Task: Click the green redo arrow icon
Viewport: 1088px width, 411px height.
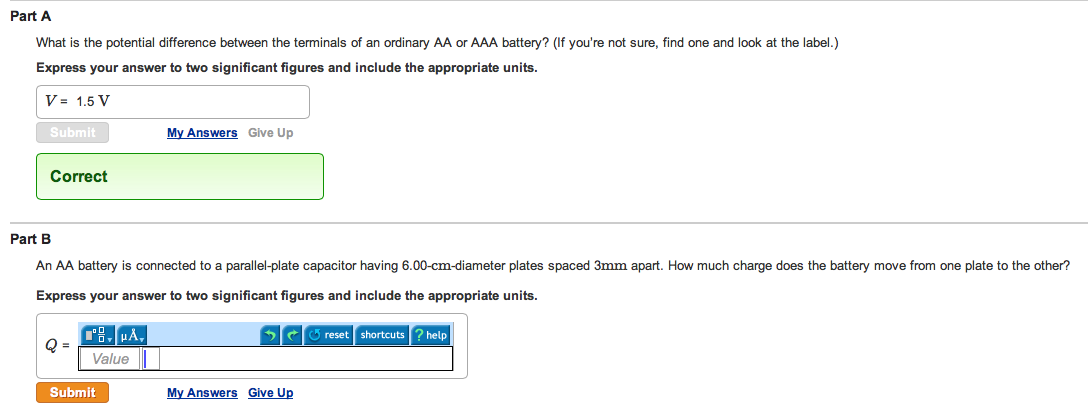Action: point(293,335)
